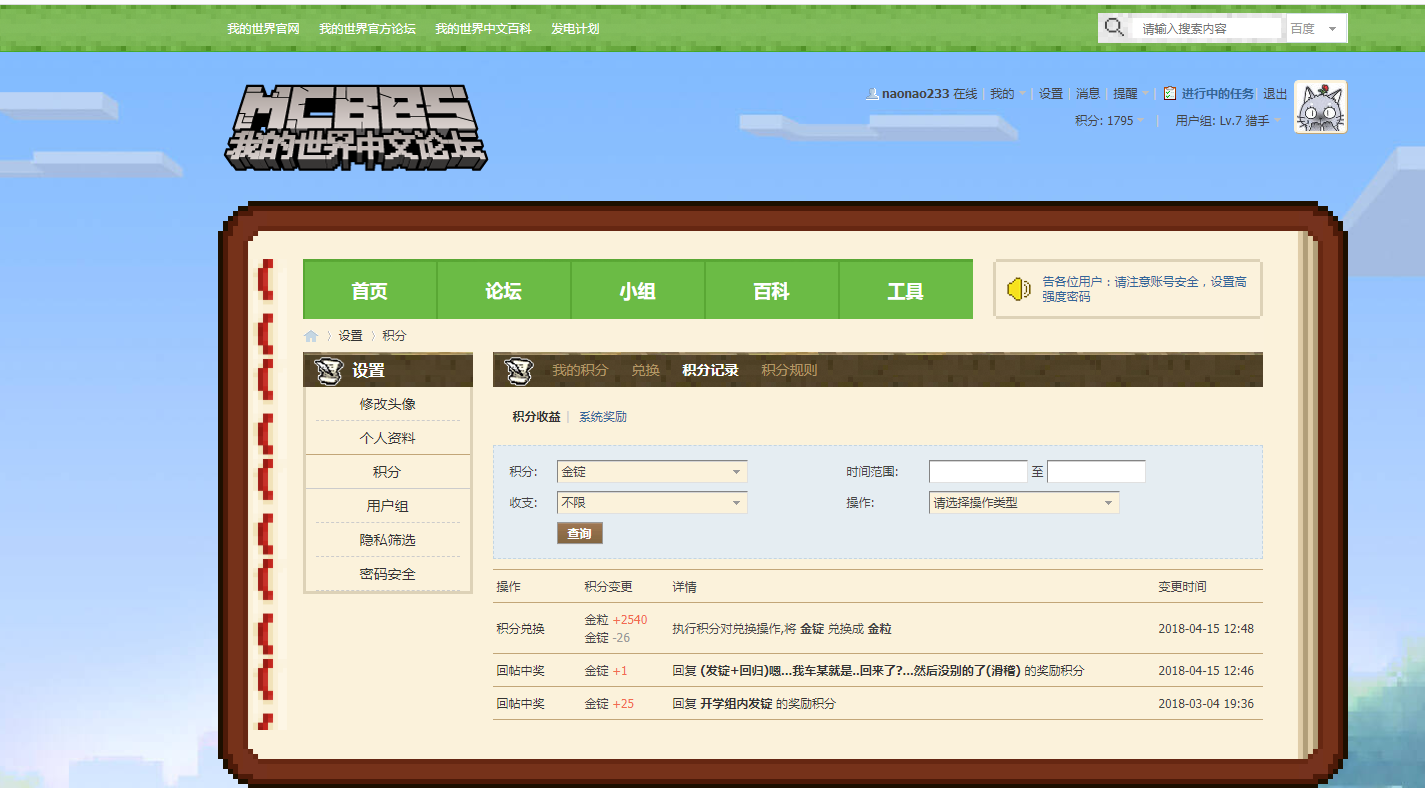
Task: Expand the 用户组 Lv.7 猎手 dropdown
Action: click(1228, 120)
